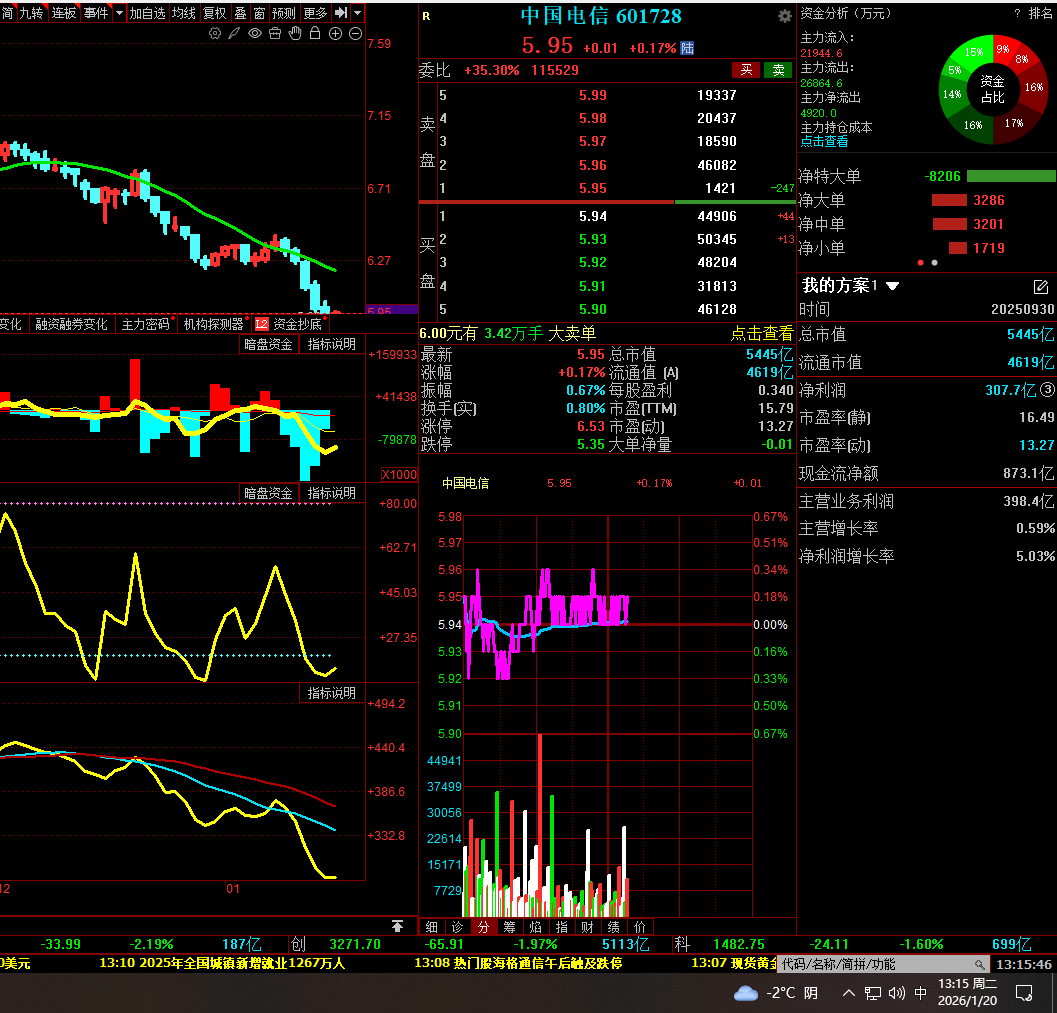Click 指标说明 in bottom indicator panel
This screenshot has height=1013, width=1057.
332,693
